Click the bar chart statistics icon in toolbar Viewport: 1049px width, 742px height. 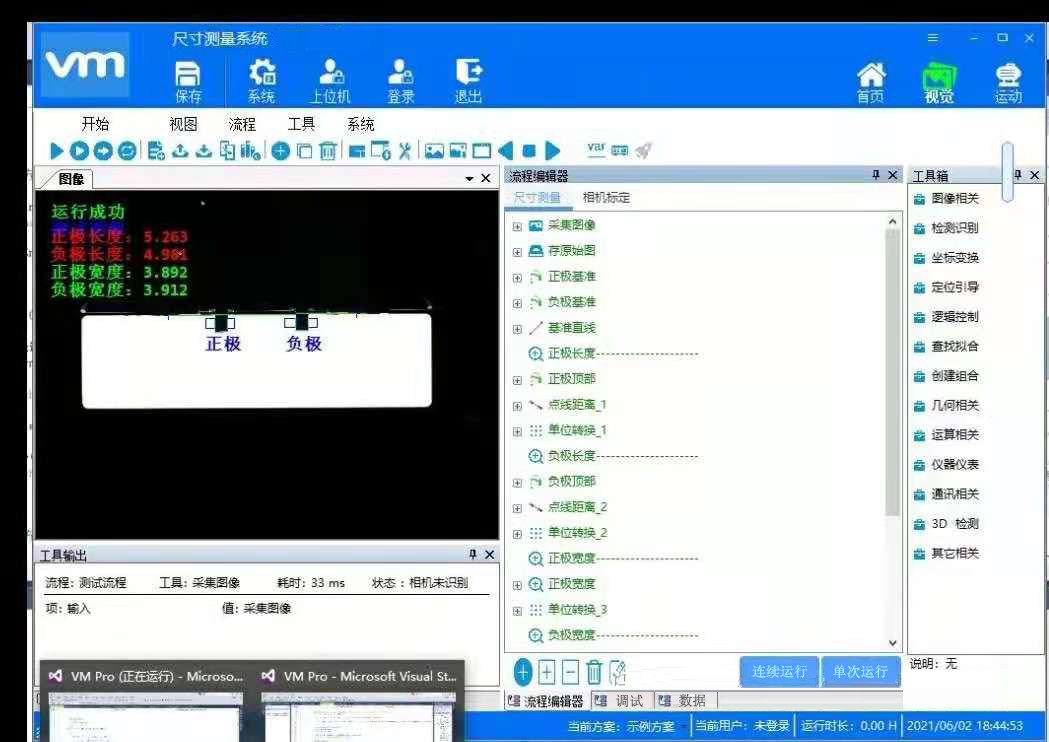coord(250,151)
